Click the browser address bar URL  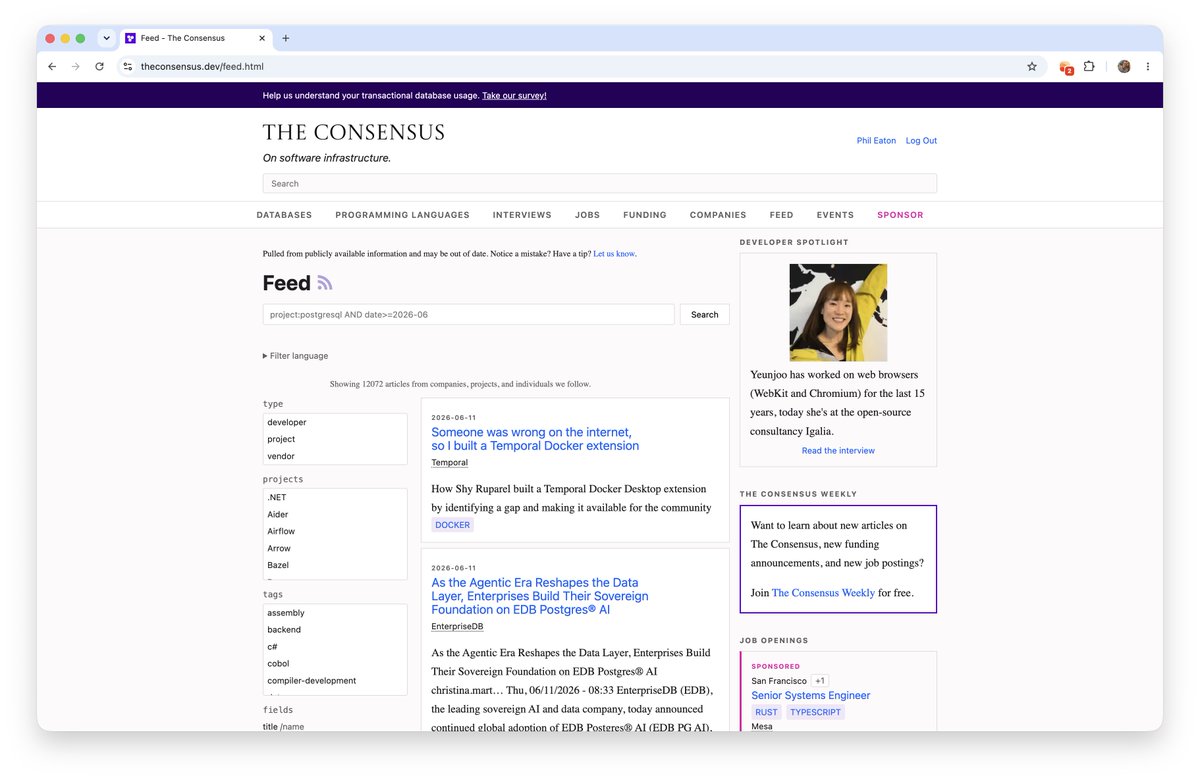tap(202, 66)
